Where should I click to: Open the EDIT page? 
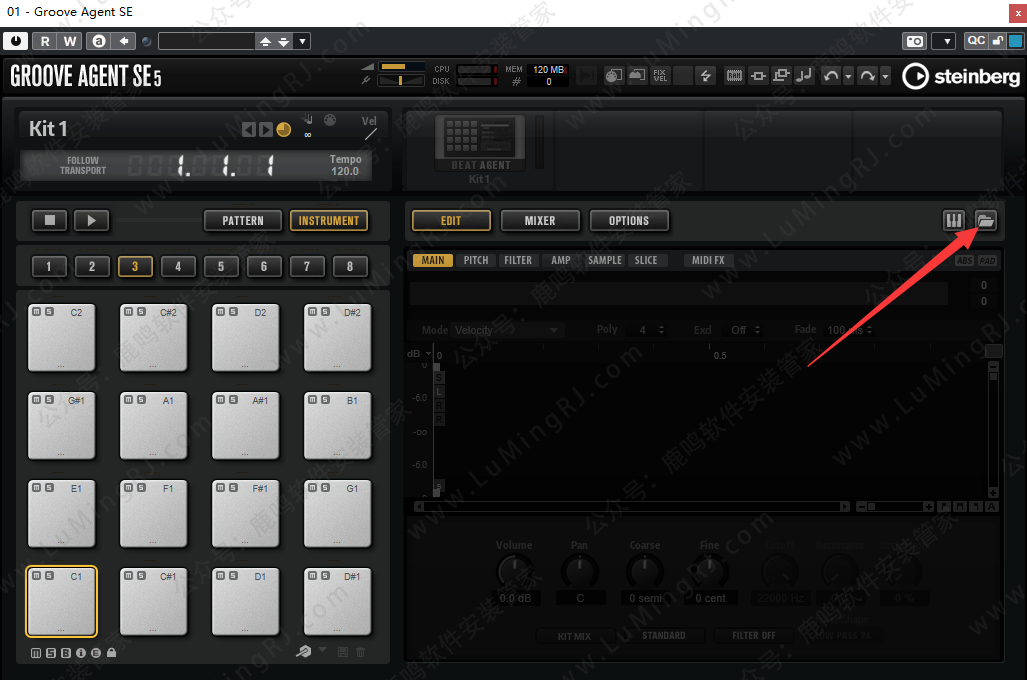[x=451, y=221]
